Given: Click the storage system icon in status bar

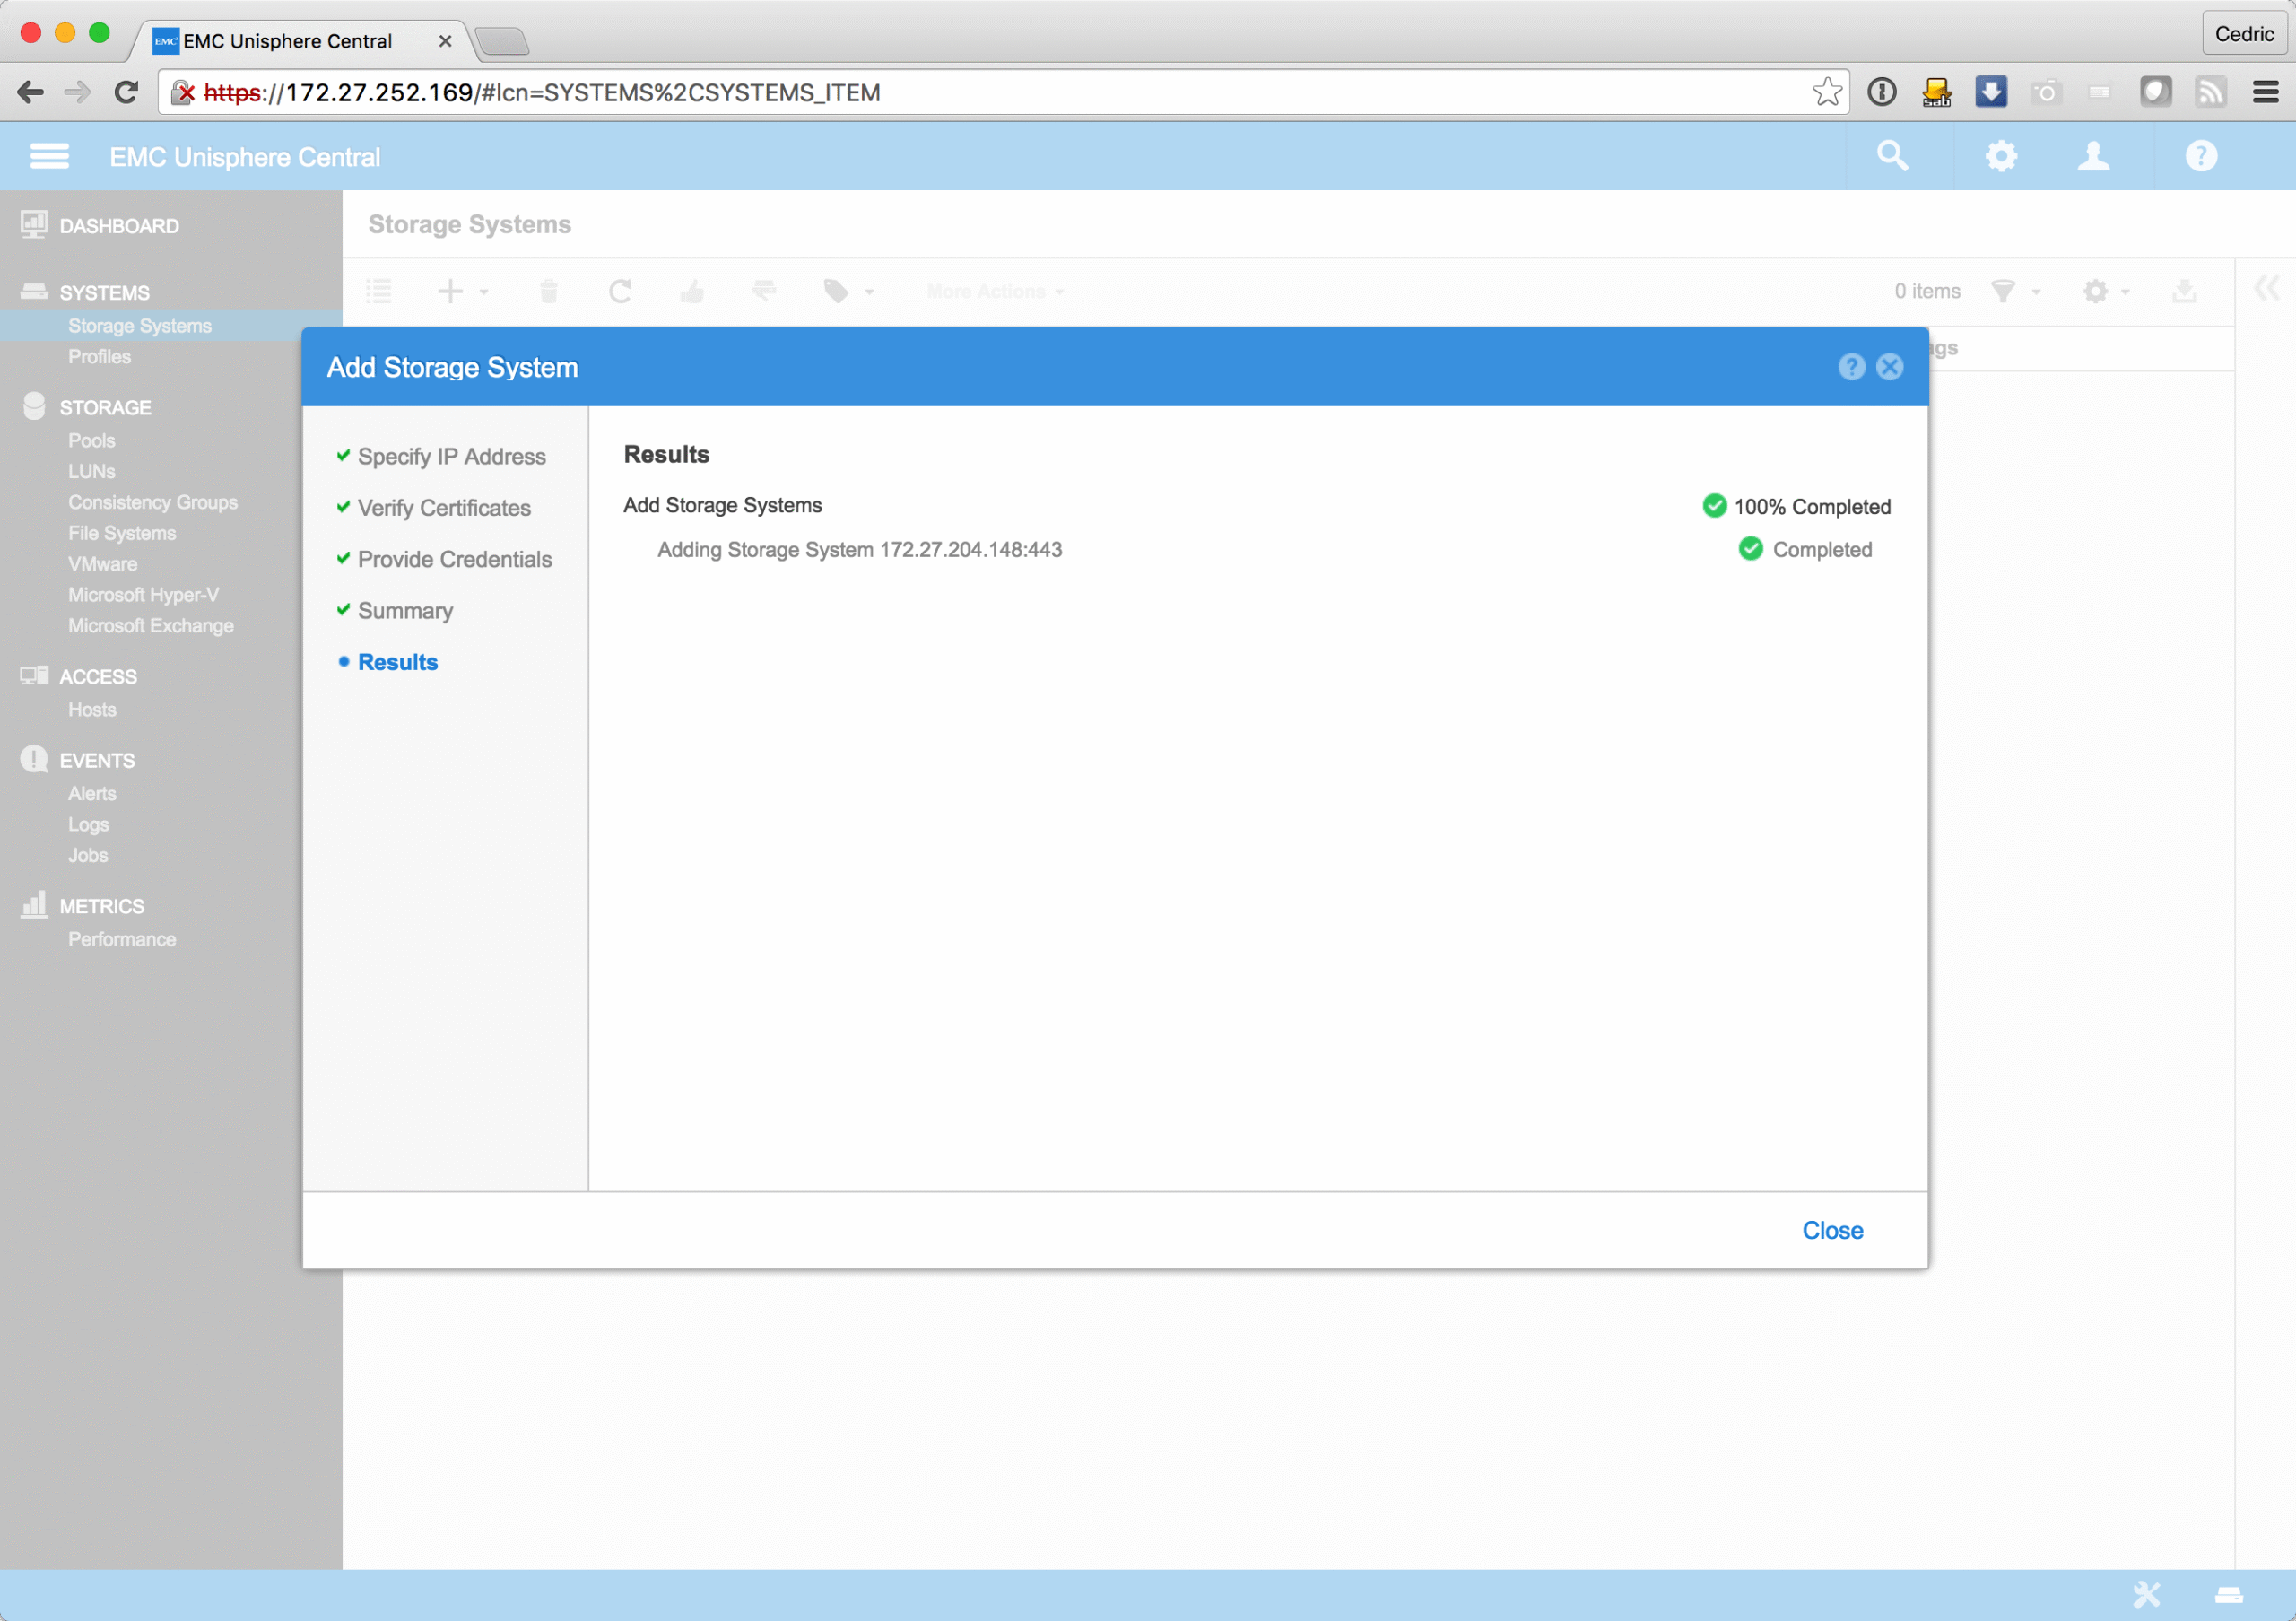Looking at the screenshot, I should pyautogui.click(x=2229, y=1595).
